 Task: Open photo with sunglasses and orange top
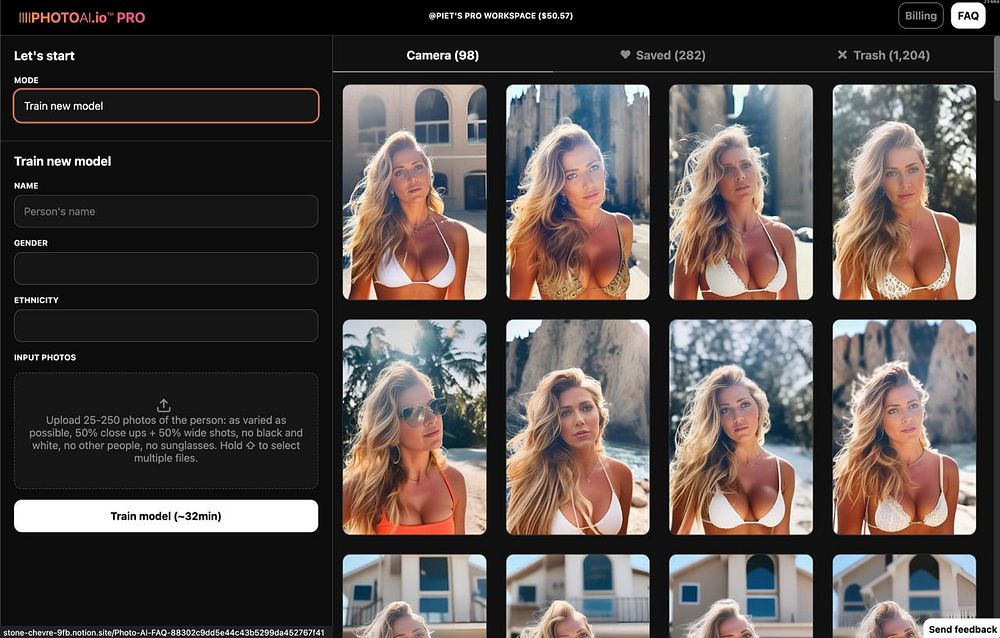coord(415,427)
